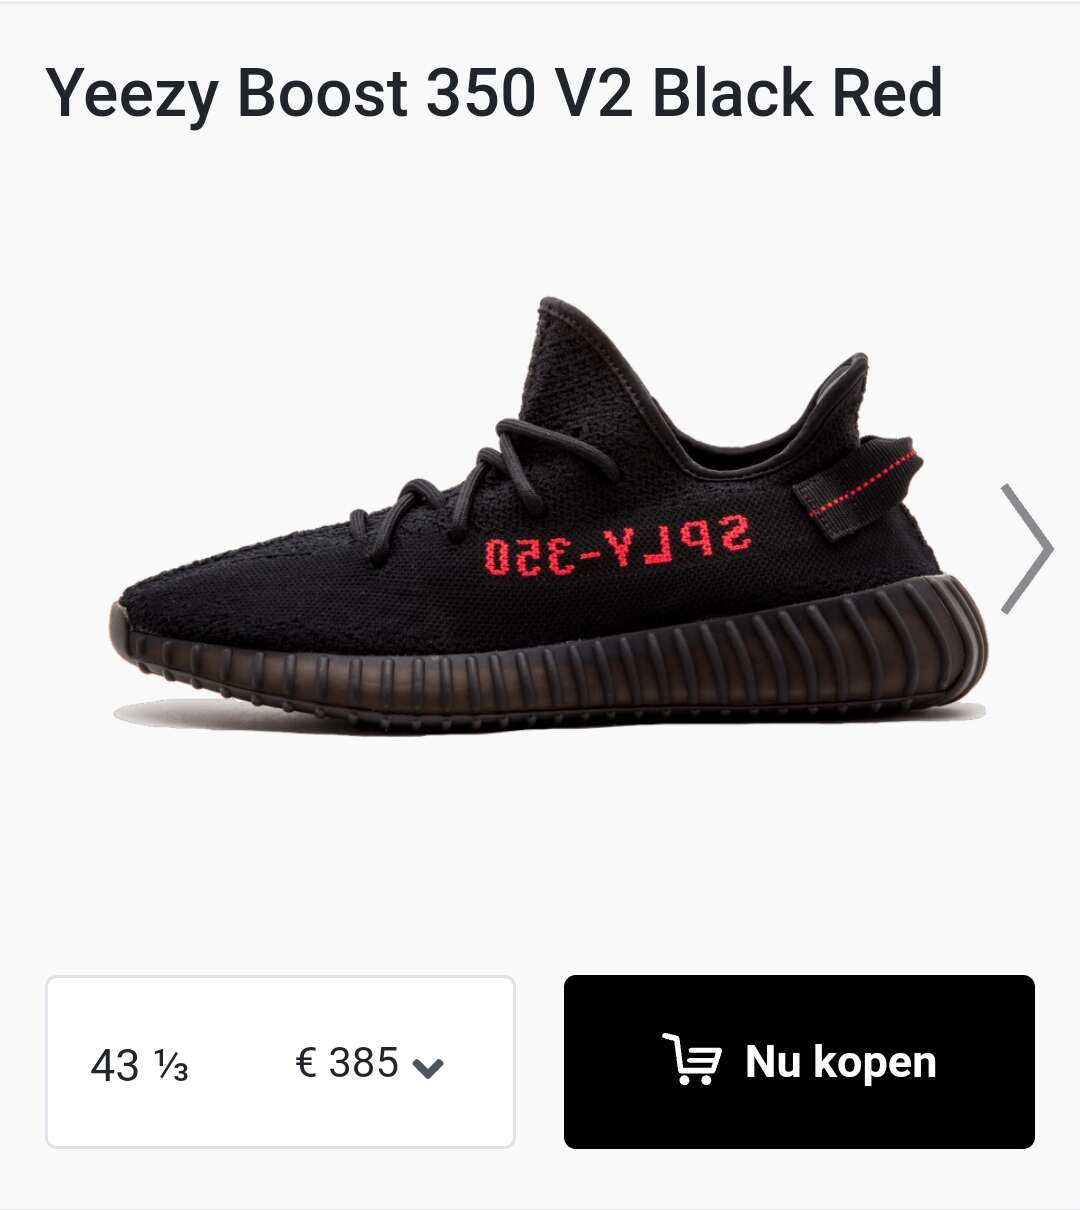
Task: Select the € 385 price option
Action: (347, 1062)
